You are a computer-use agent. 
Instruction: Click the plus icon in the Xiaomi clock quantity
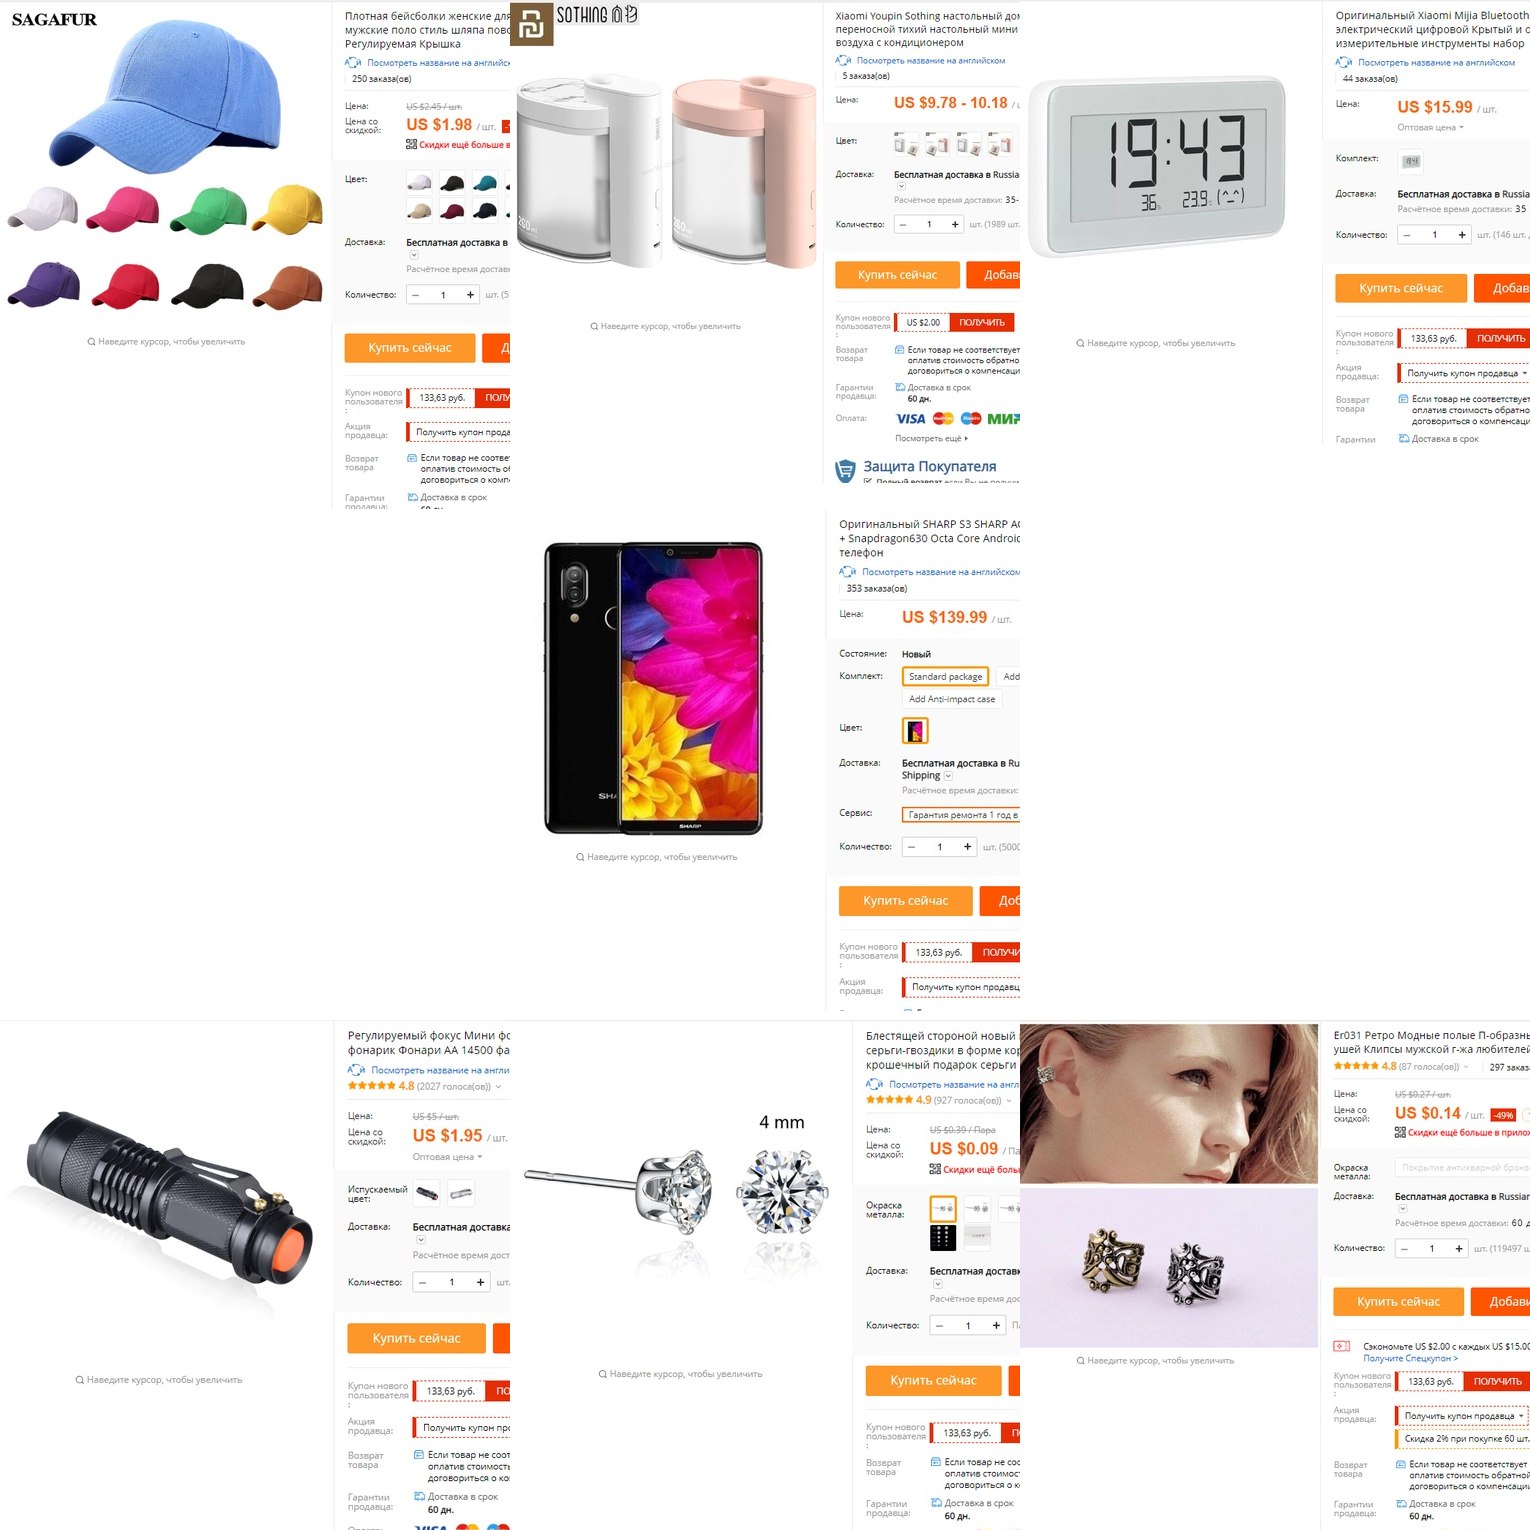[1462, 235]
